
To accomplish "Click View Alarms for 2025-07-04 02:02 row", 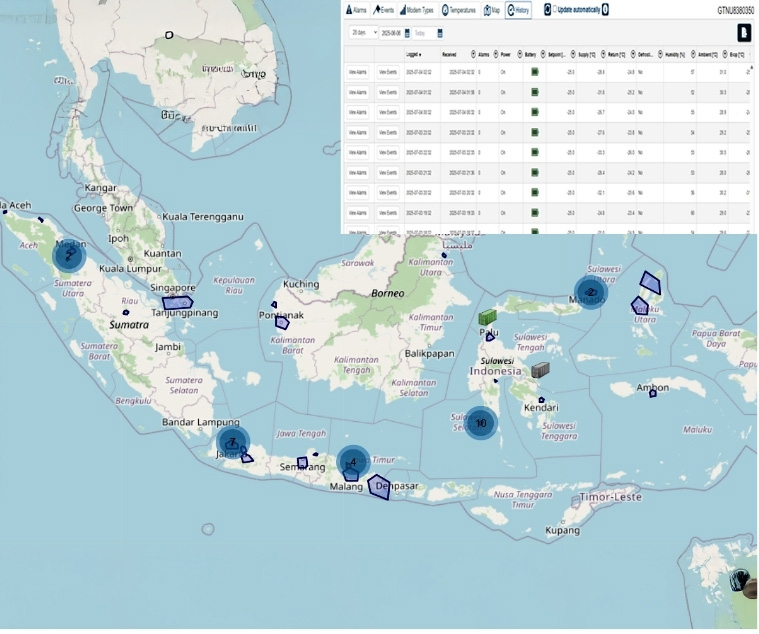I will [x=358, y=72].
